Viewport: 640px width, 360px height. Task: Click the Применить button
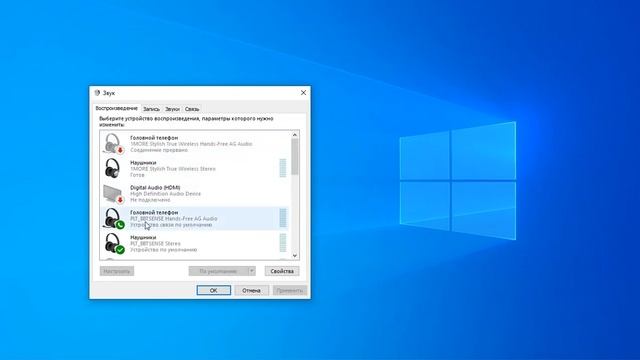point(289,290)
